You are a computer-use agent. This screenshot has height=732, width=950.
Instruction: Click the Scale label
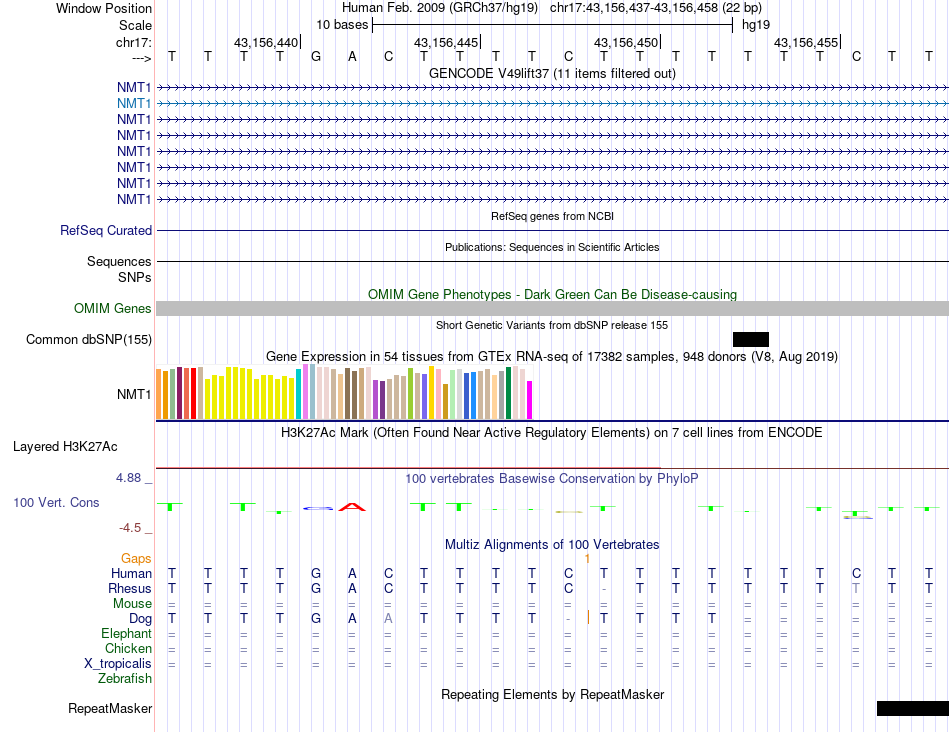pos(136,25)
